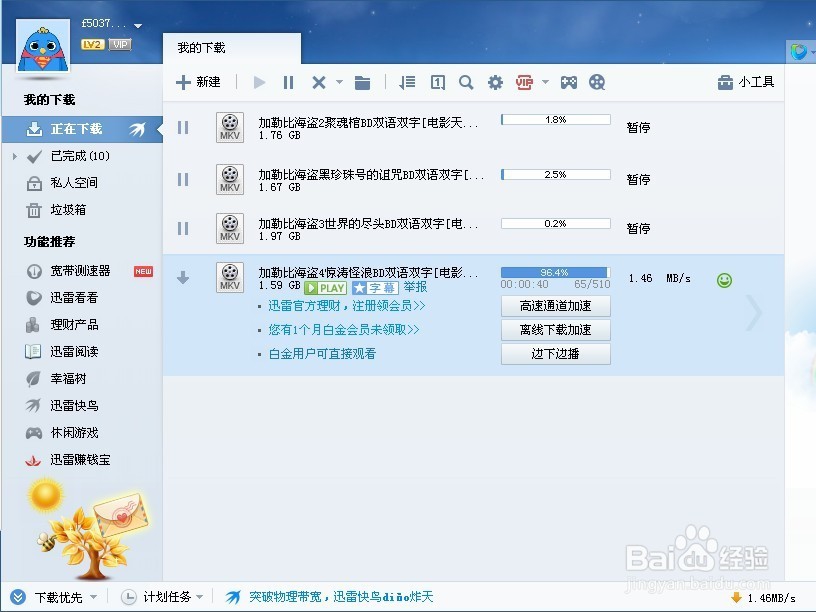The image size is (816, 612).
Task: Click MKV file icon of 加勒比海盗黑珍珠号的诅咒
Action: [x=230, y=180]
